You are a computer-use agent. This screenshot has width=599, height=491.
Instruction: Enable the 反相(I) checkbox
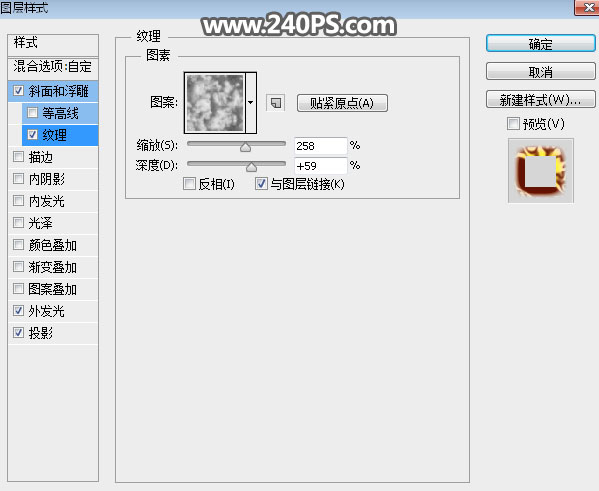point(189,184)
